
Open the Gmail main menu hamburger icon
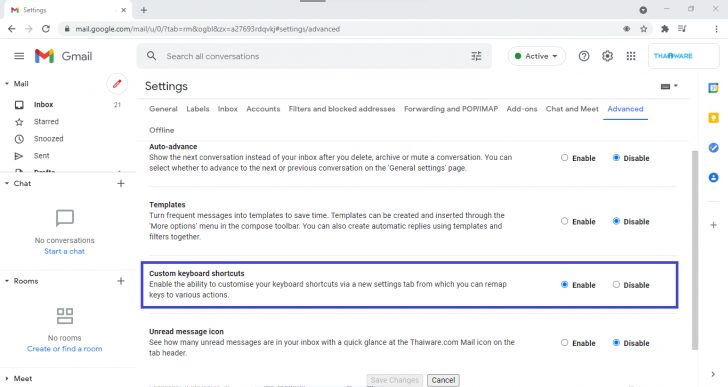[x=19, y=56]
